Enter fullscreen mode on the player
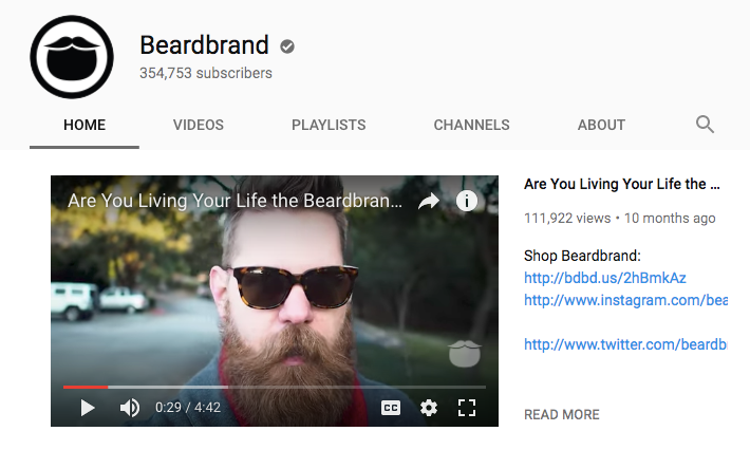The height and width of the screenshot is (450, 750). pyautogui.click(x=466, y=408)
